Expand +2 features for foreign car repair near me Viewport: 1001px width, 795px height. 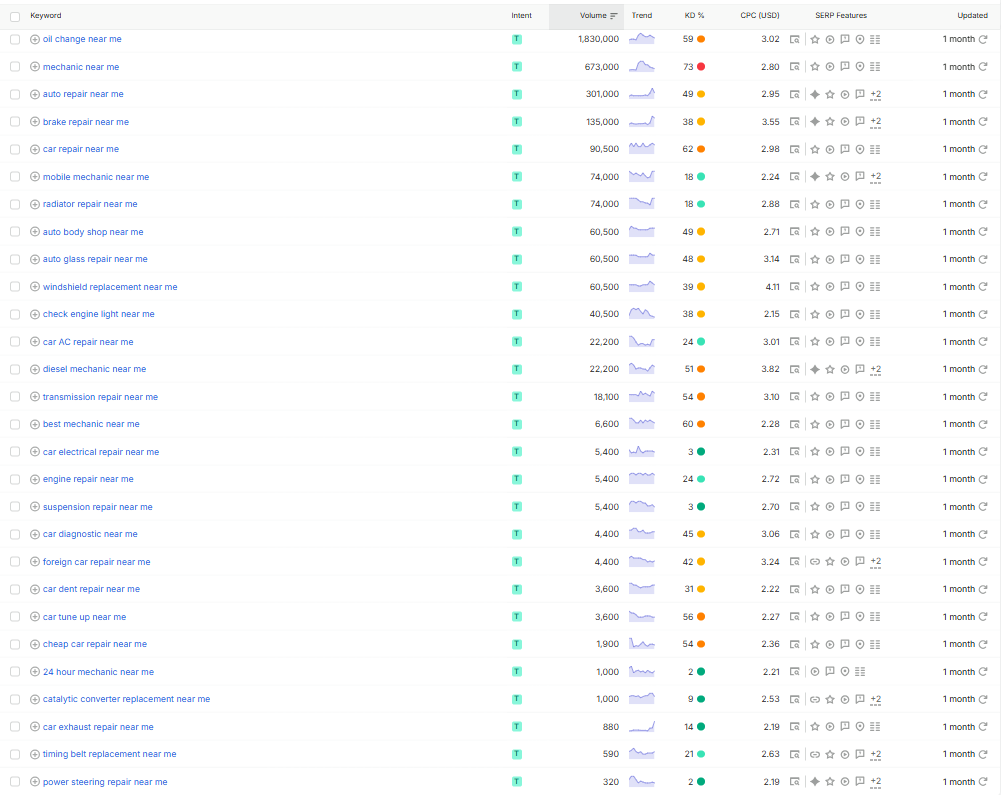tap(876, 563)
